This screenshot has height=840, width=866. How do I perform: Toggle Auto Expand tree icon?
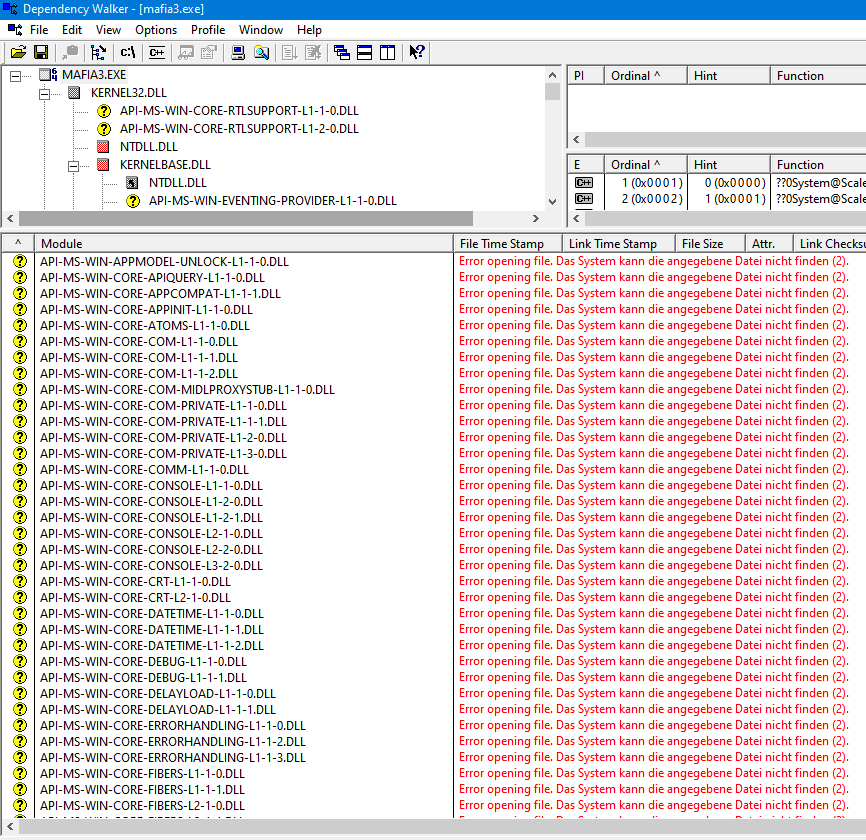[x=98, y=52]
